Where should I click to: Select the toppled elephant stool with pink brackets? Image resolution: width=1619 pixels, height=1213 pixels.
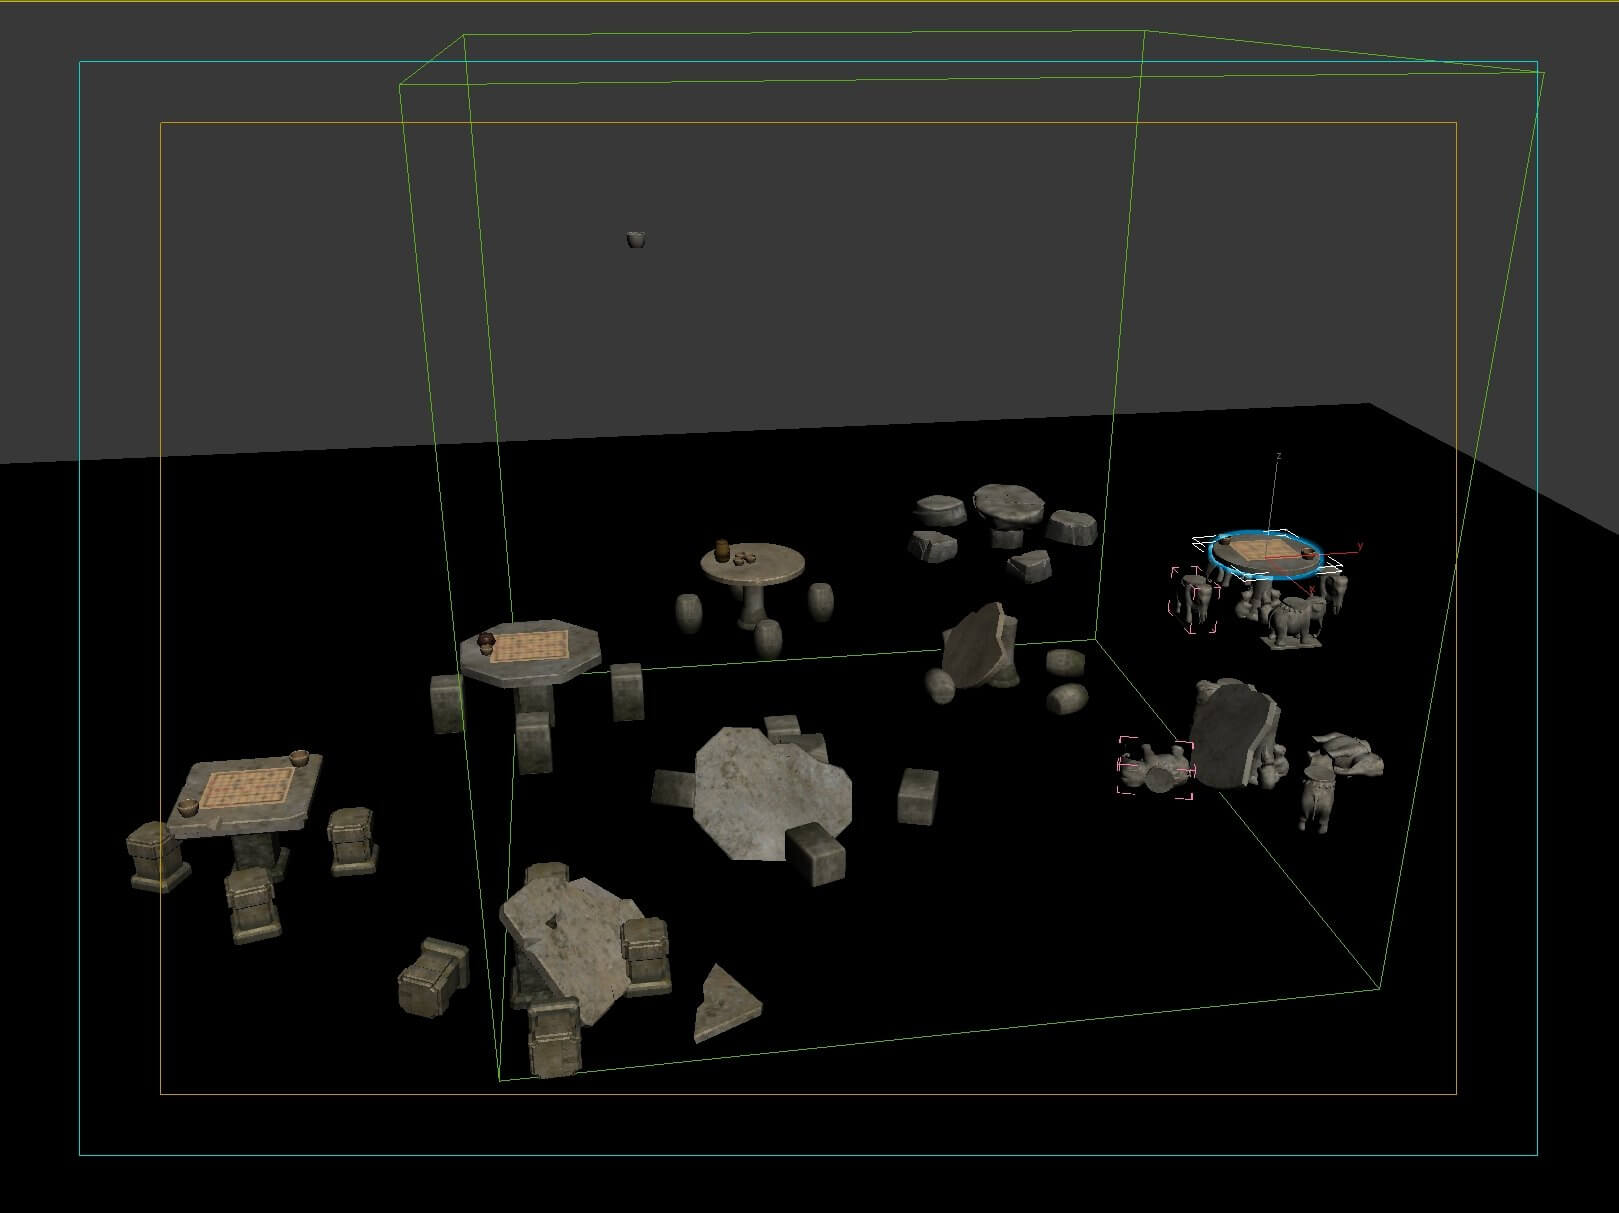(1155, 769)
